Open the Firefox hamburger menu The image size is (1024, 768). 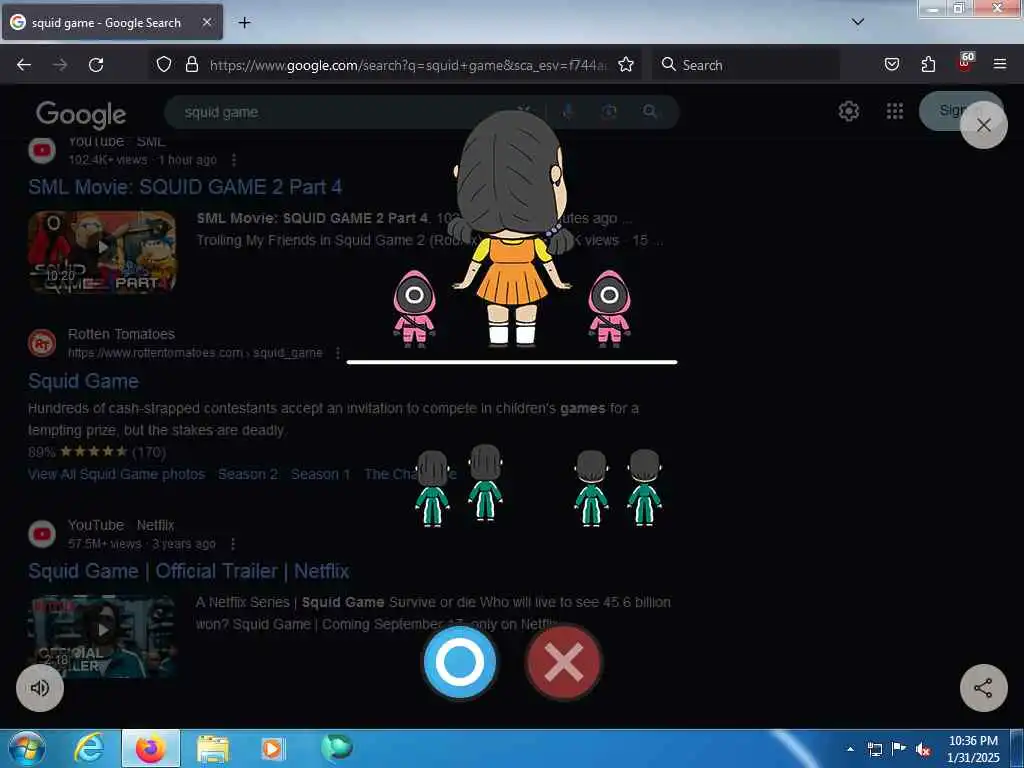tap(1000, 64)
